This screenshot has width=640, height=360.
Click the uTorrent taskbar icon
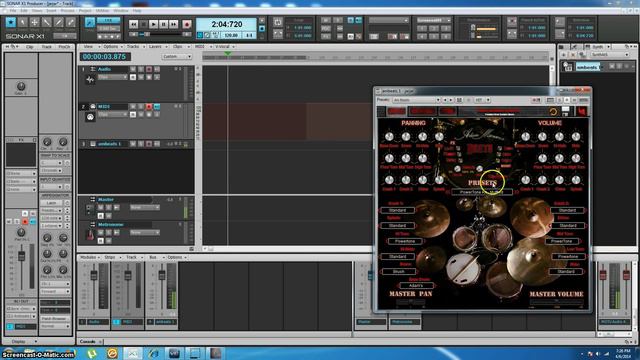coord(92,353)
